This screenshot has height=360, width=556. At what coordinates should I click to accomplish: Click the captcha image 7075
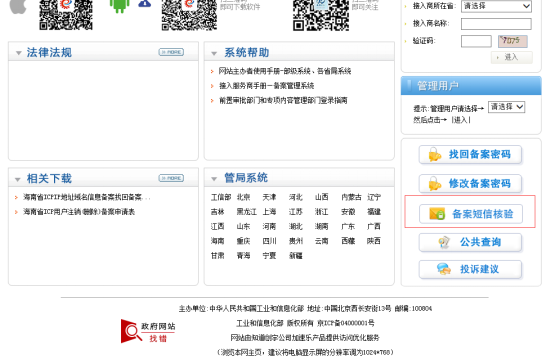click(512, 41)
